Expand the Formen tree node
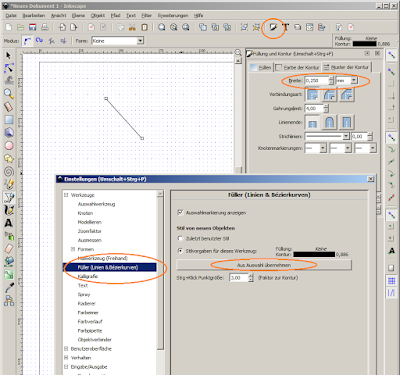400x375 pixels. coord(73,249)
